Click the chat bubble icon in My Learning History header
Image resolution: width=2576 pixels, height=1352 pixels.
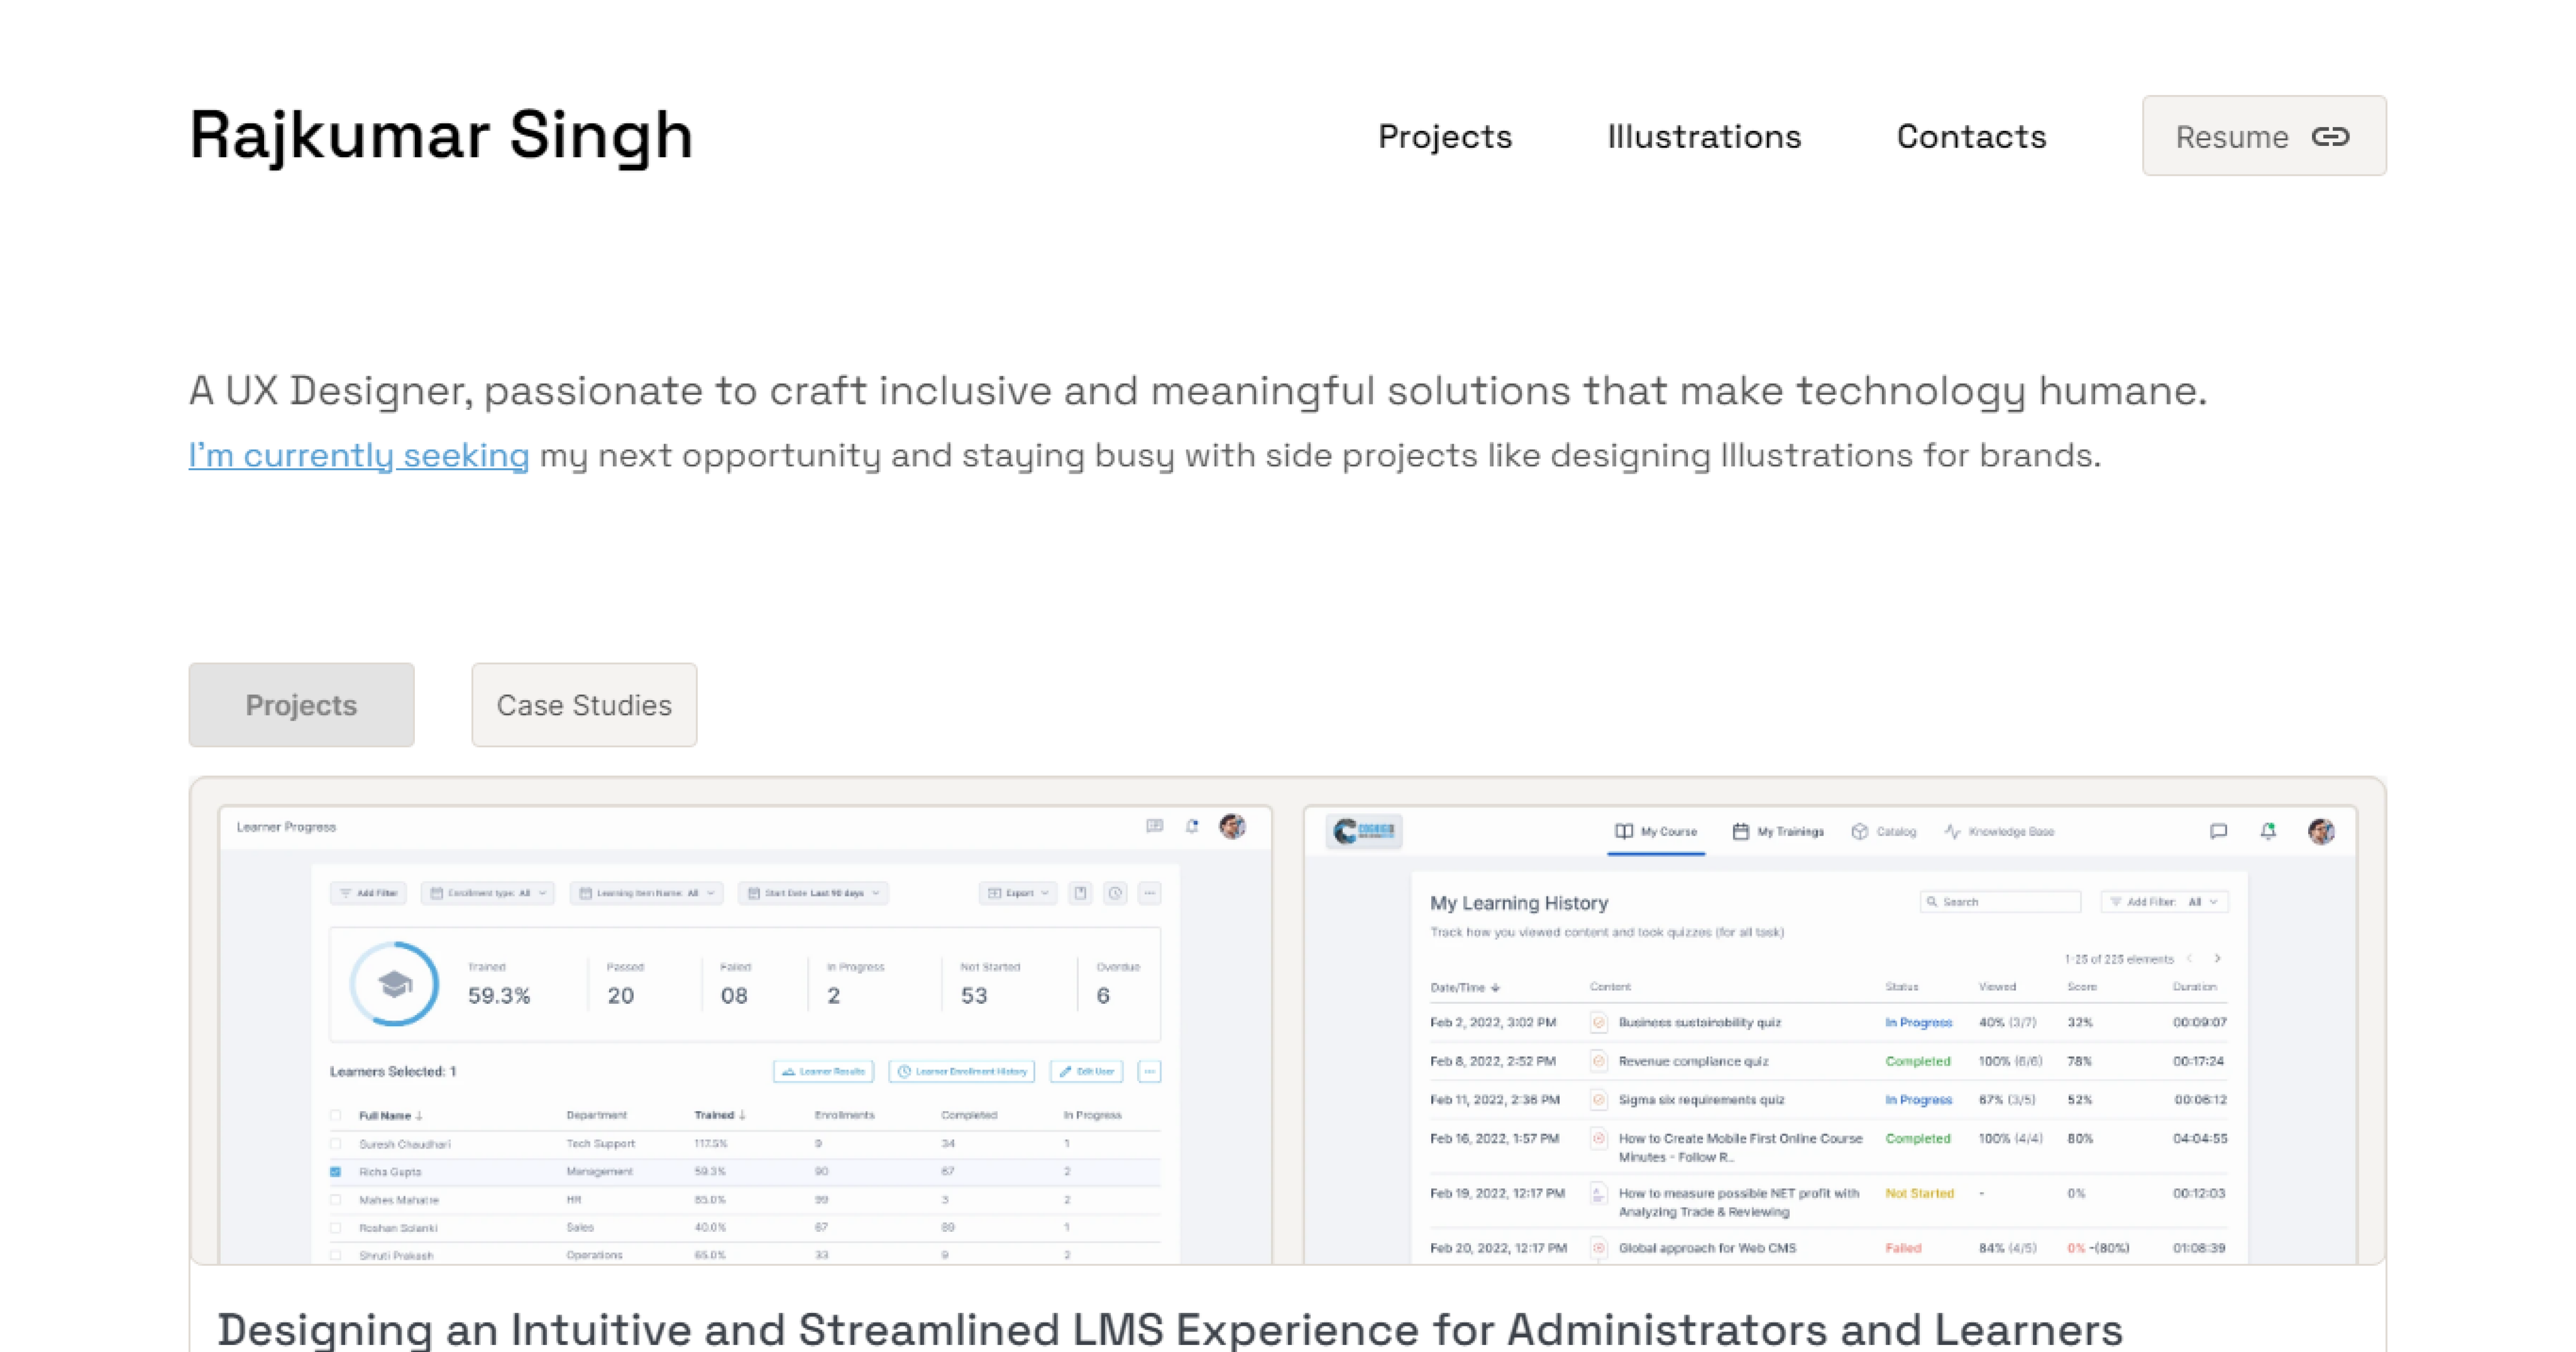pos(2218,831)
